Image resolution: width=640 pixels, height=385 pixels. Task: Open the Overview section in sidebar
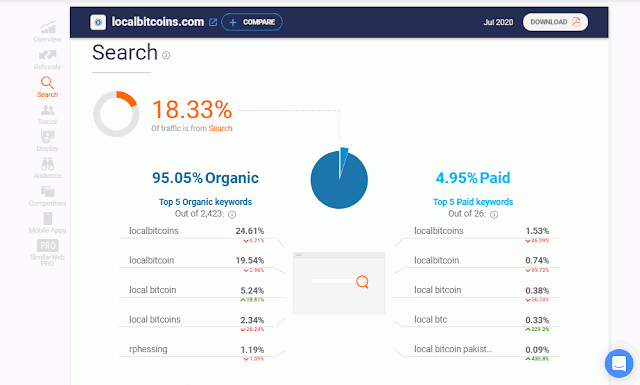point(47,32)
